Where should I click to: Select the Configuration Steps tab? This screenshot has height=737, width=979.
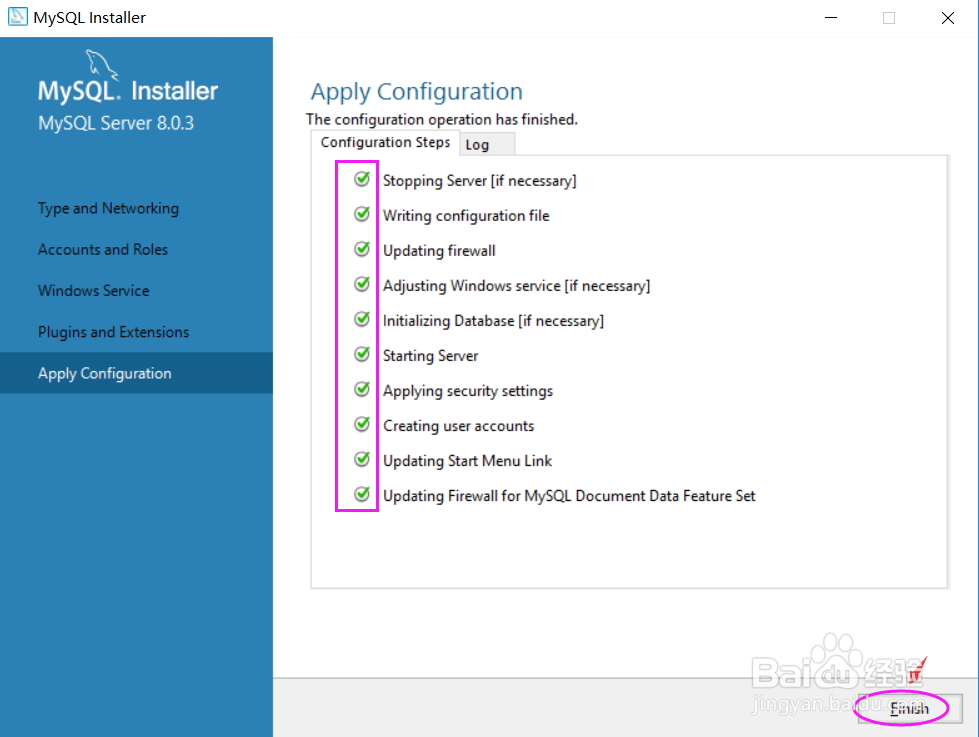tap(385, 142)
